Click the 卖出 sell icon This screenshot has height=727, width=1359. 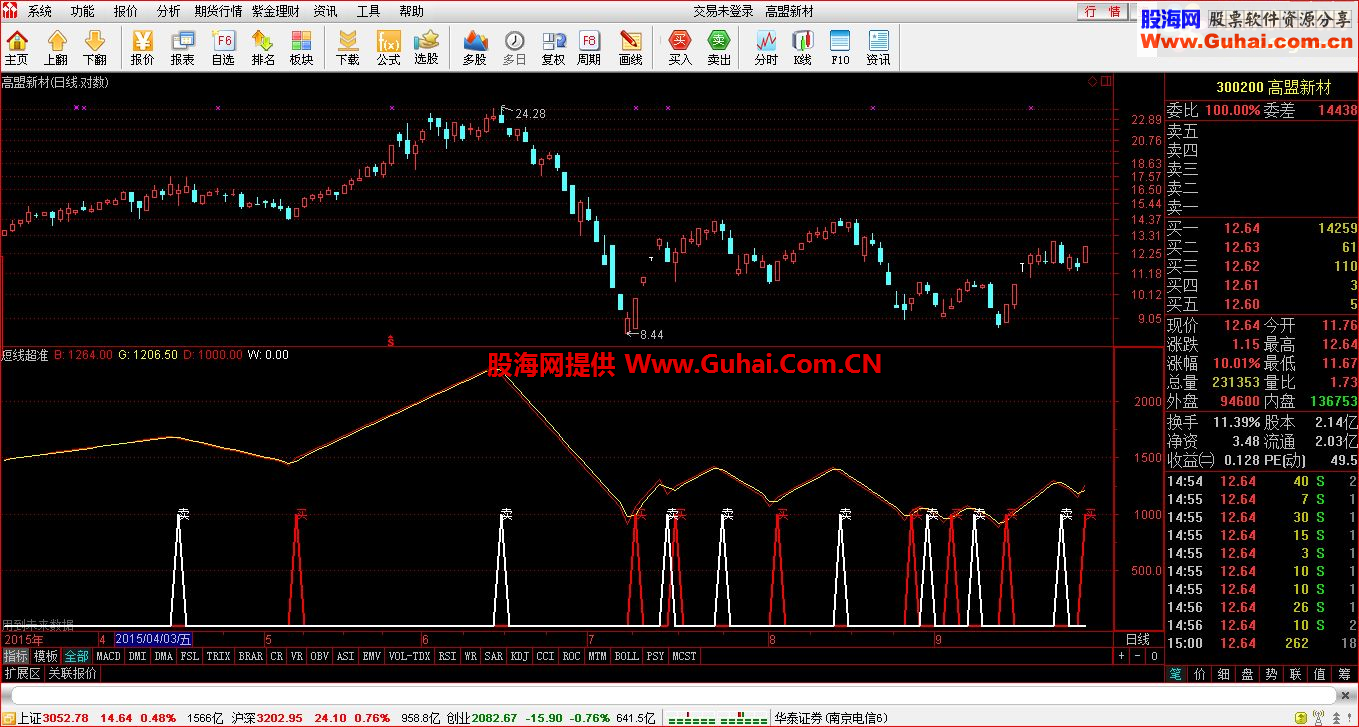pyautogui.click(x=719, y=47)
